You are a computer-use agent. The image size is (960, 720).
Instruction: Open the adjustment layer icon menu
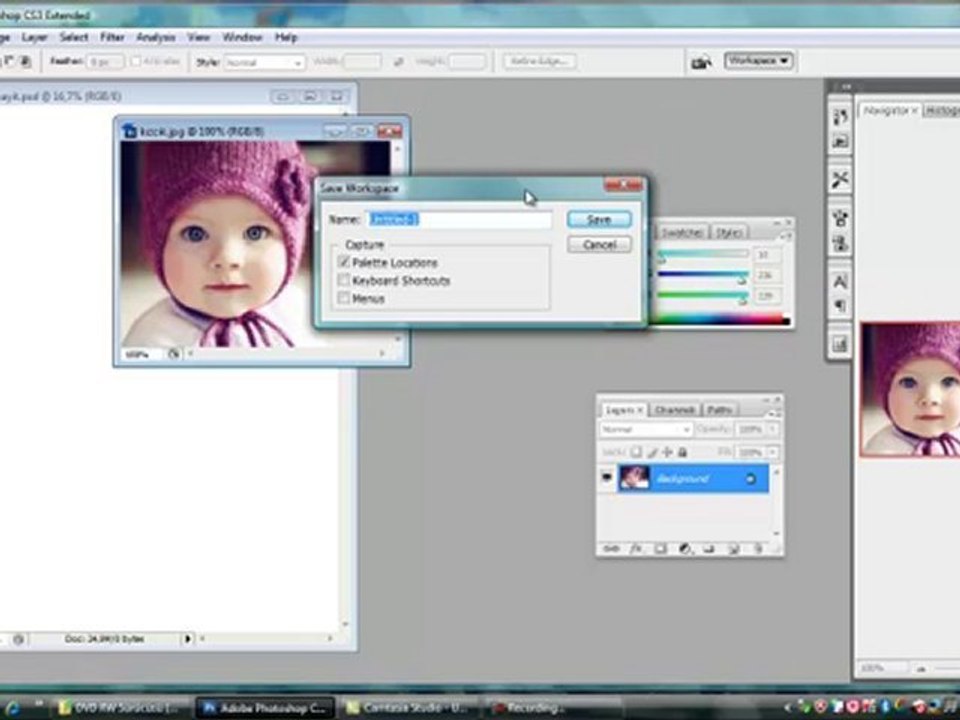point(684,549)
